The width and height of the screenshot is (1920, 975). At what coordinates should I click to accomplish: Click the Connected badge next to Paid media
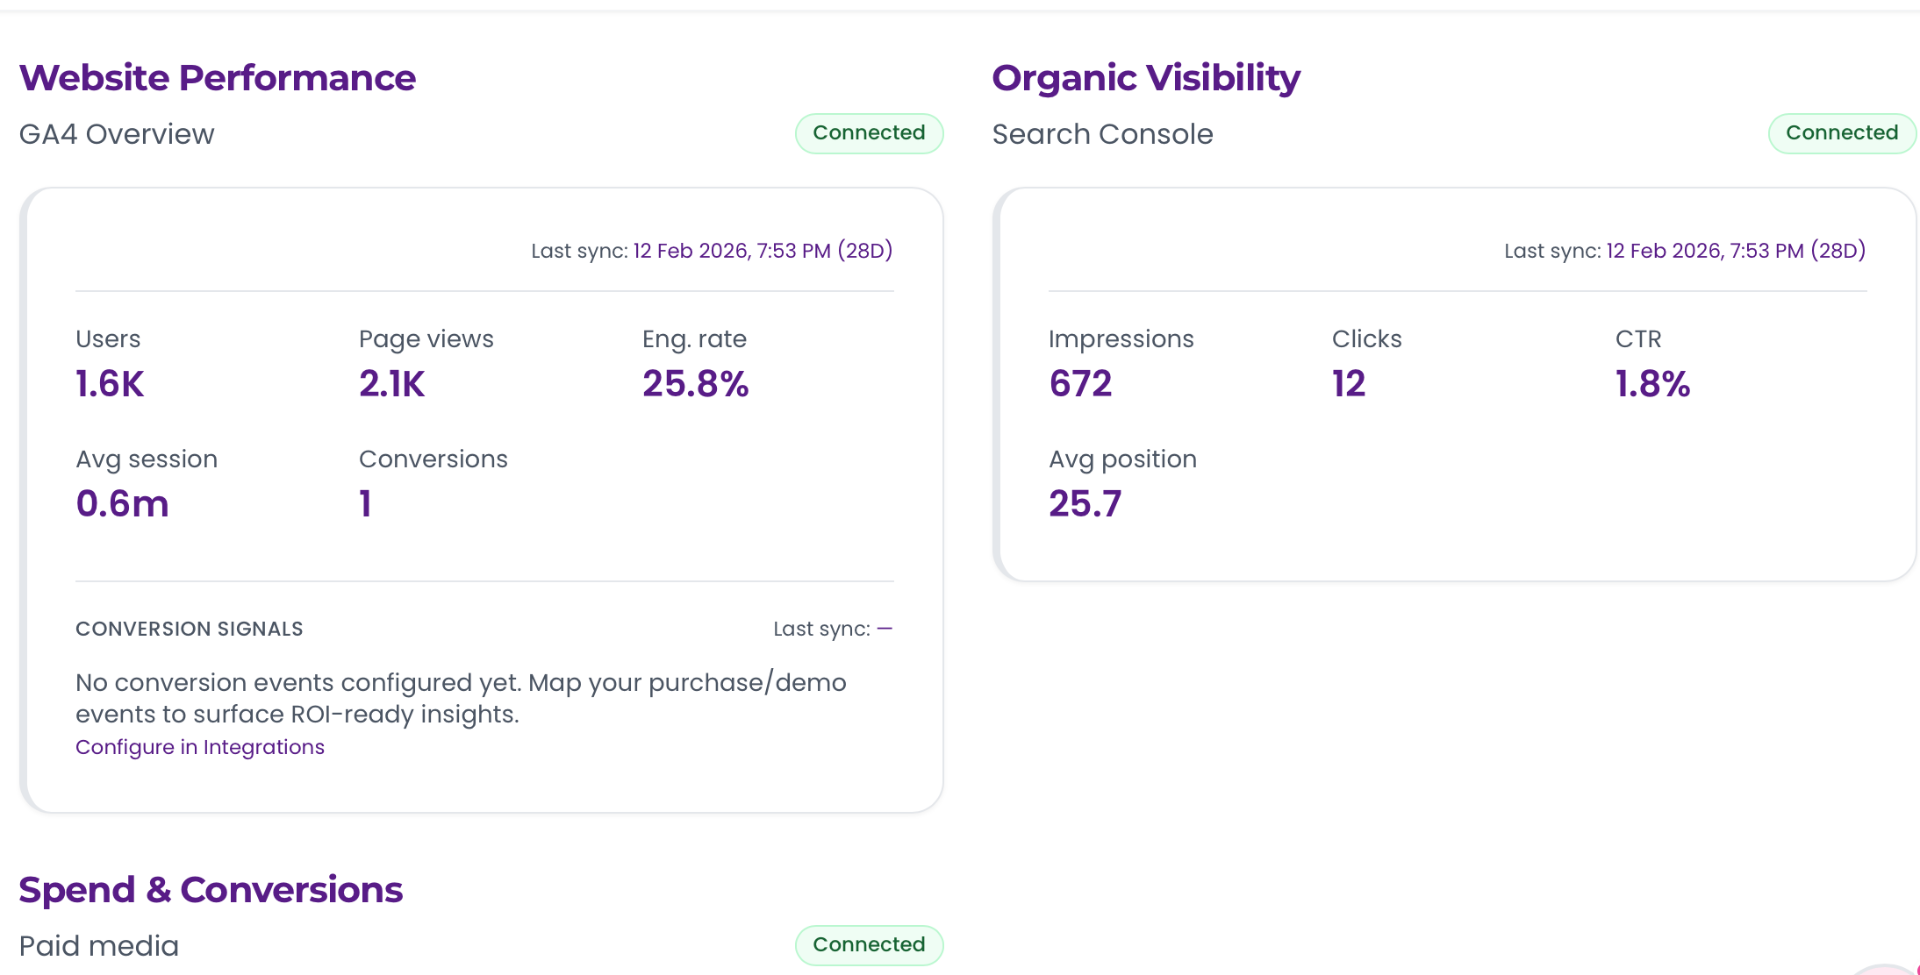(x=868, y=944)
